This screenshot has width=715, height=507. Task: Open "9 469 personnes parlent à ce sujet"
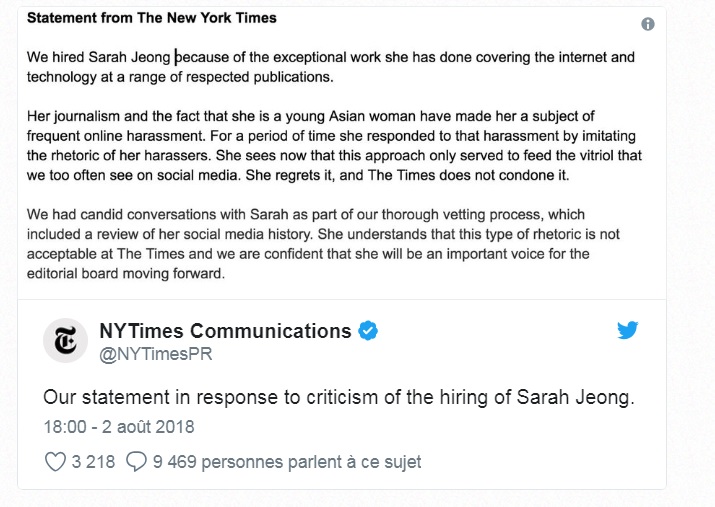tap(286, 462)
